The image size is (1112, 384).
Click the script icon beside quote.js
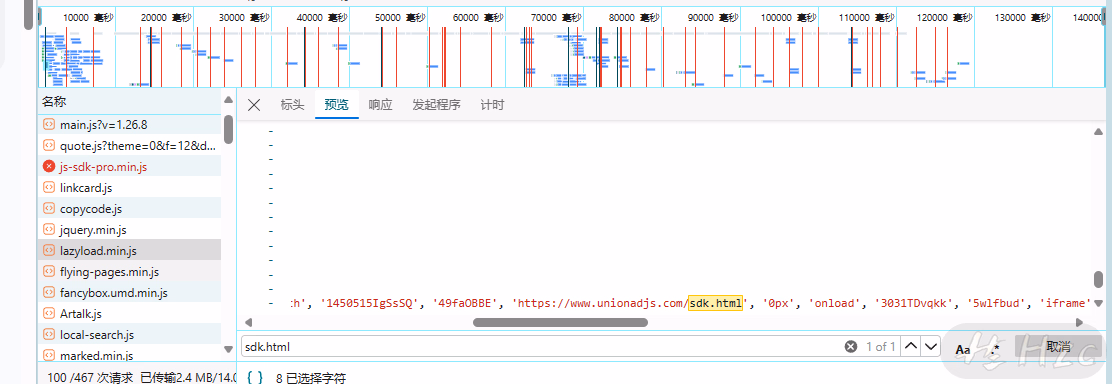point(49,146)
